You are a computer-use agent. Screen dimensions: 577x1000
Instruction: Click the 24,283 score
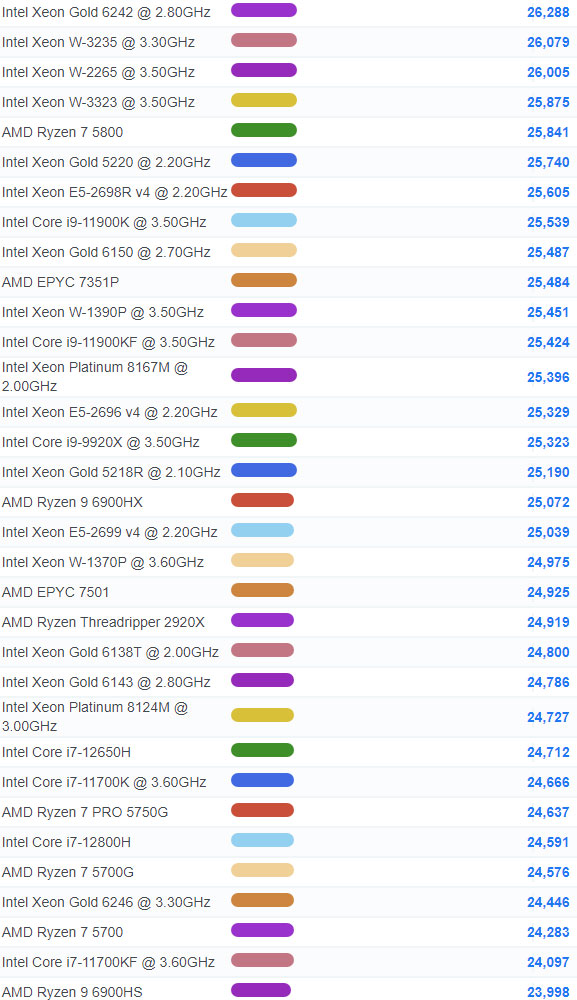(548, 932)
